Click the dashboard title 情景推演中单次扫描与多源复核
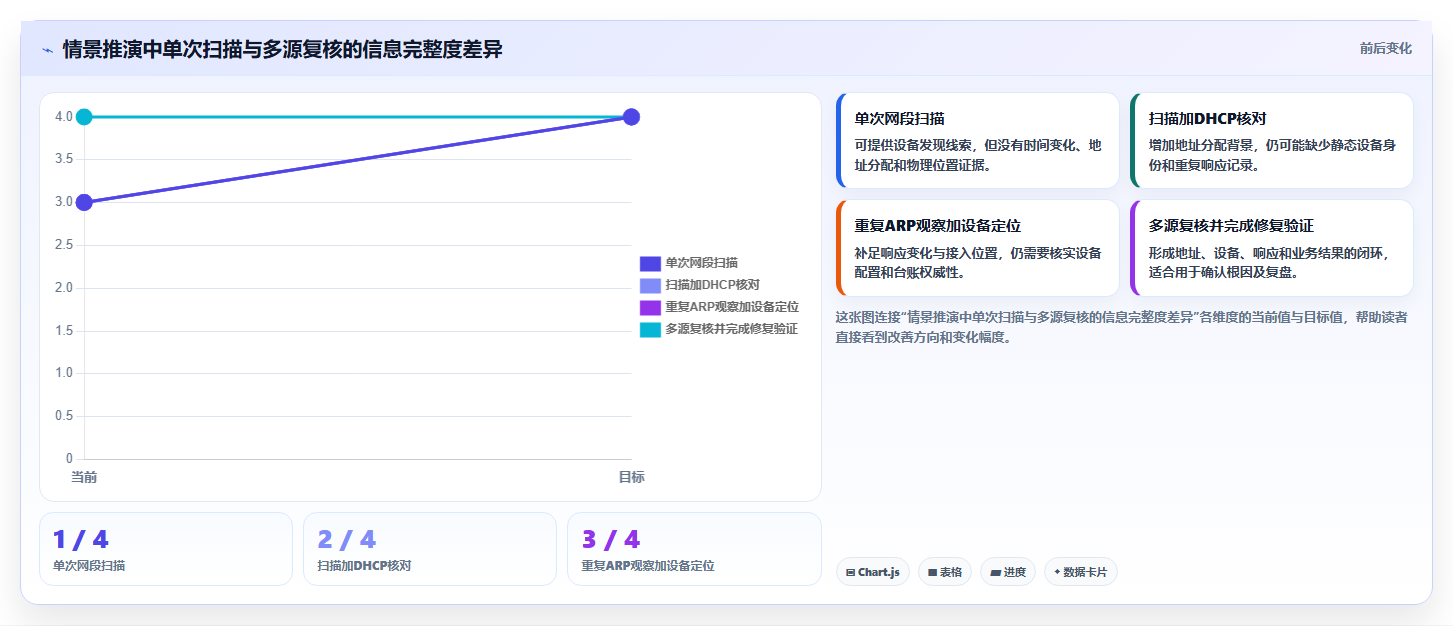 coord(282,49)
